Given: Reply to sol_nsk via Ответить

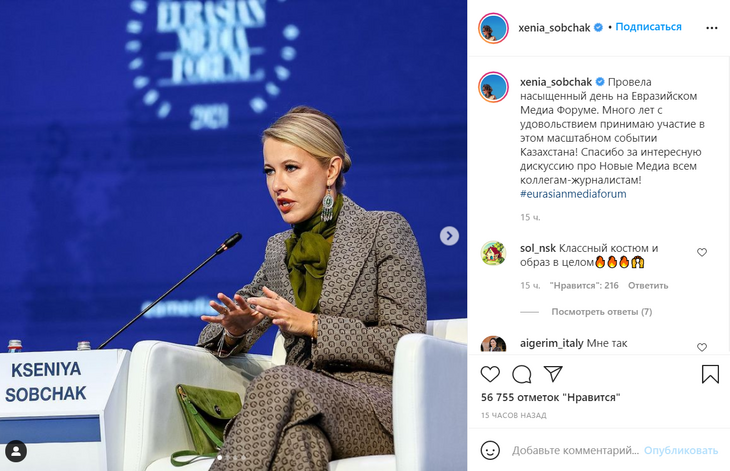Looking at the screenshot, I should (648, 285).
